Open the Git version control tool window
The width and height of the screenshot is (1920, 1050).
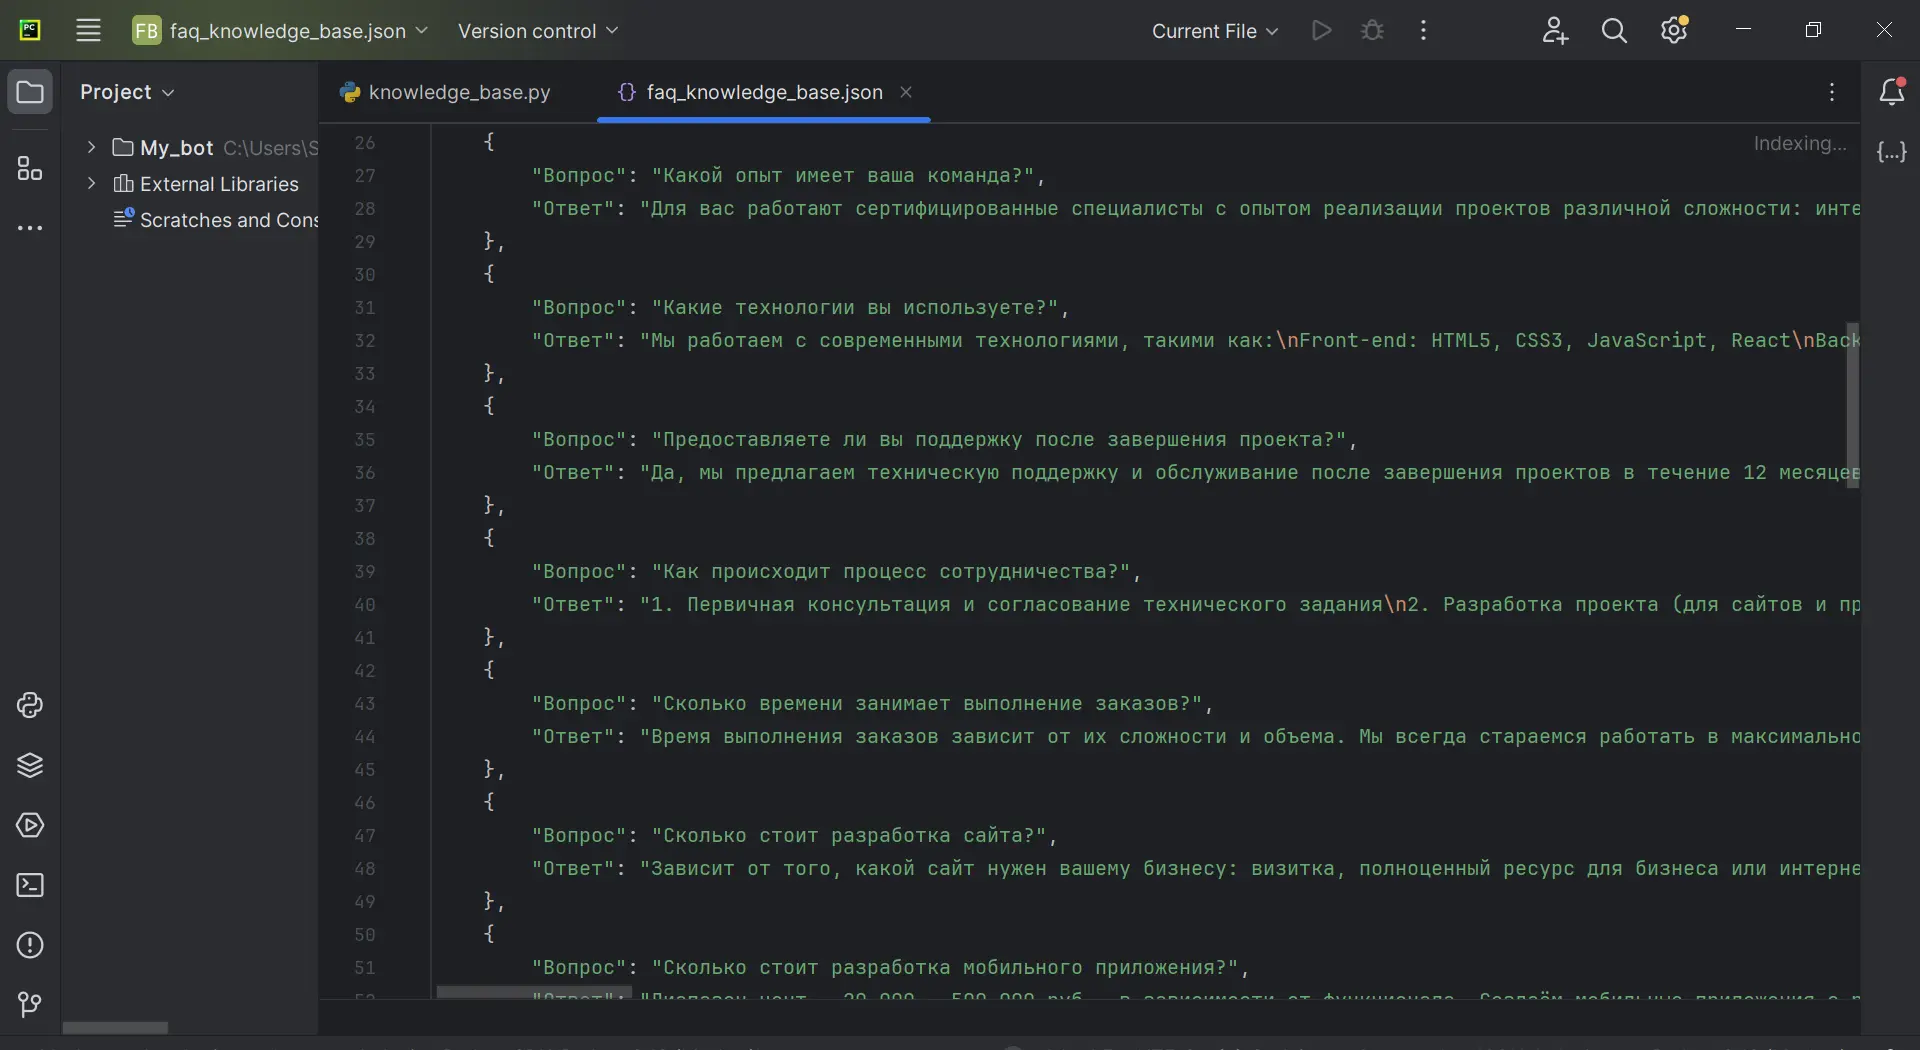(x=30, y=1004)
